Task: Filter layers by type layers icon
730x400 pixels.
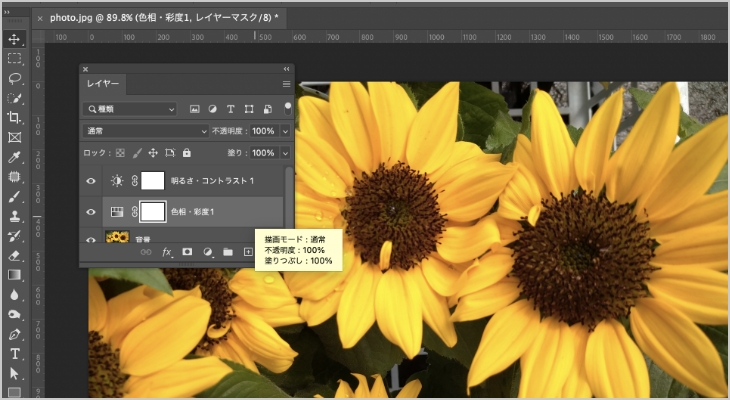Action: [x=230, y=109]
